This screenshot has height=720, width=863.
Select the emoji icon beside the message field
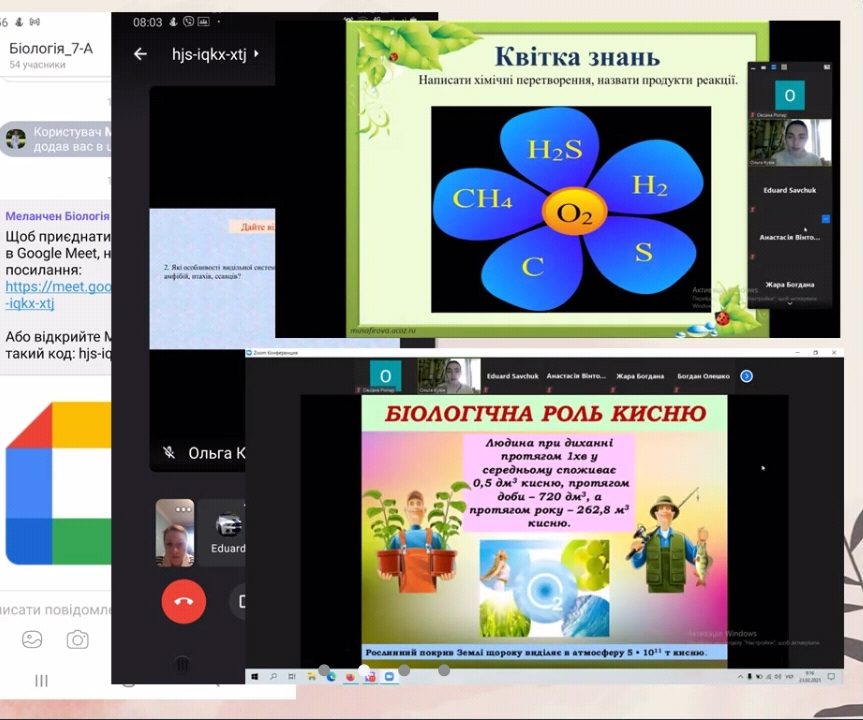pos(33,639)
